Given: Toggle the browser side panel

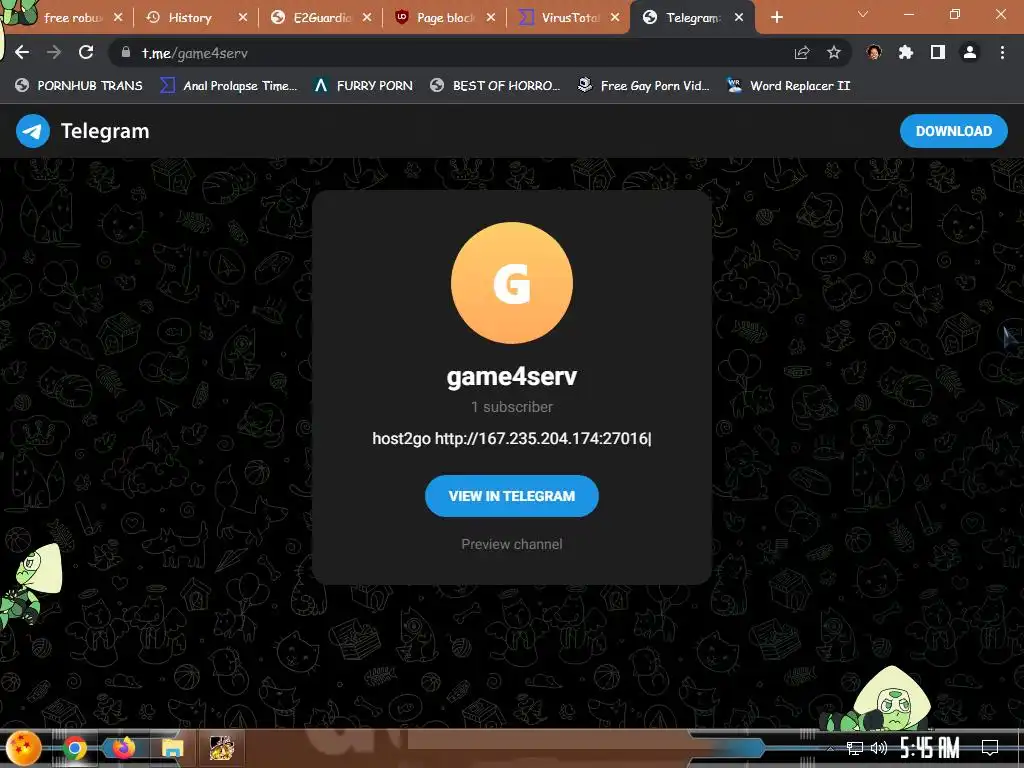Looking at the screenshot, I should pos(938,52).
